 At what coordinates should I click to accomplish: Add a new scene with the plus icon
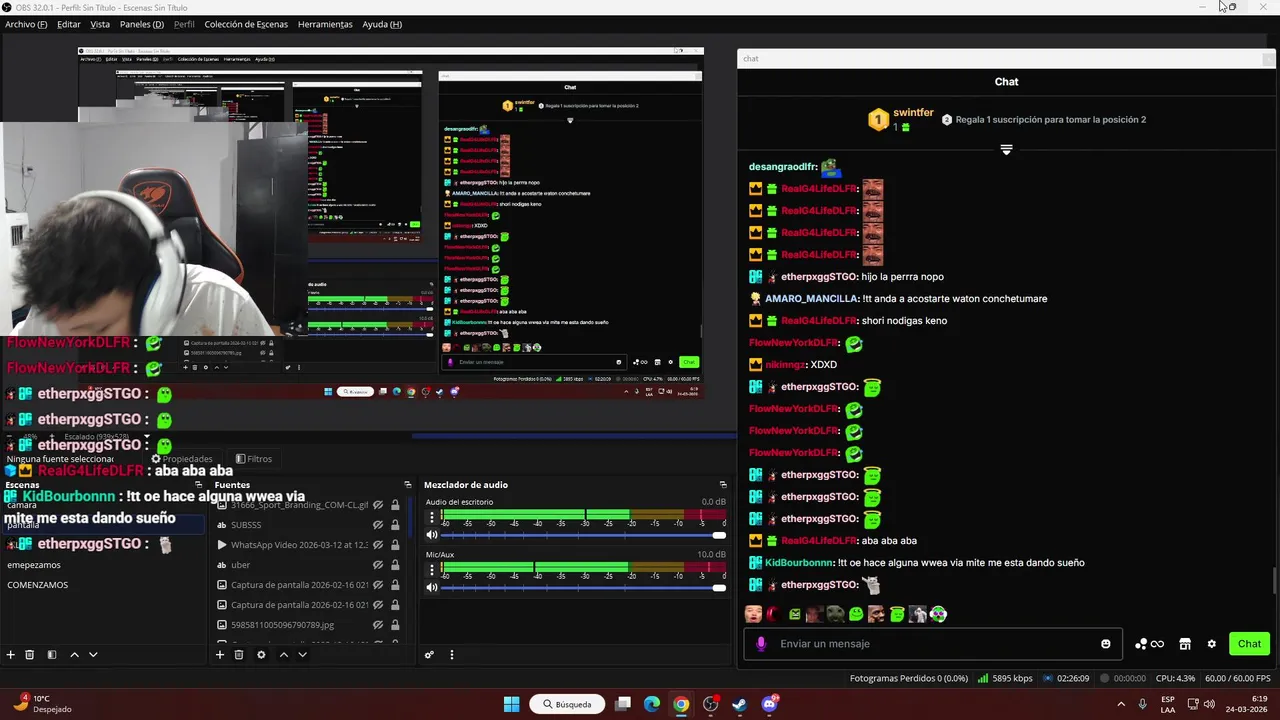(10, 655)
